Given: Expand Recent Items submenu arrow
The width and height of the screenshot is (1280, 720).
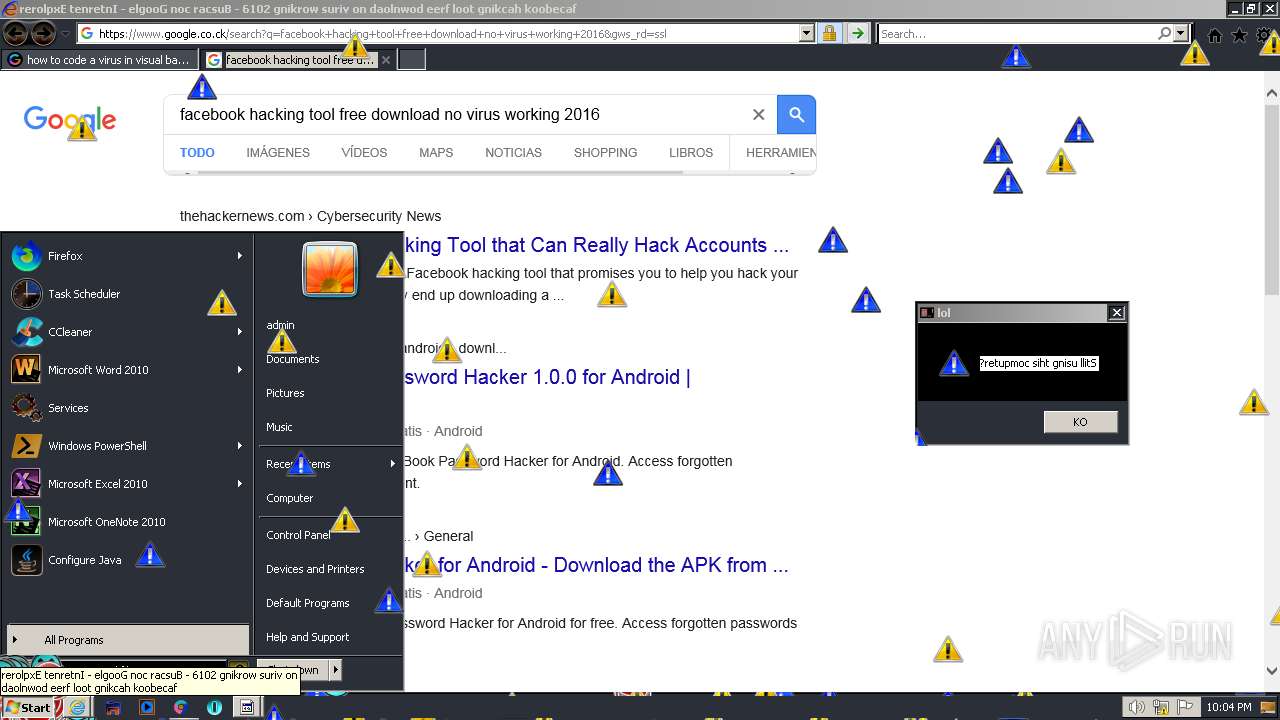Looking at the screenshot, I should [393, 464].
